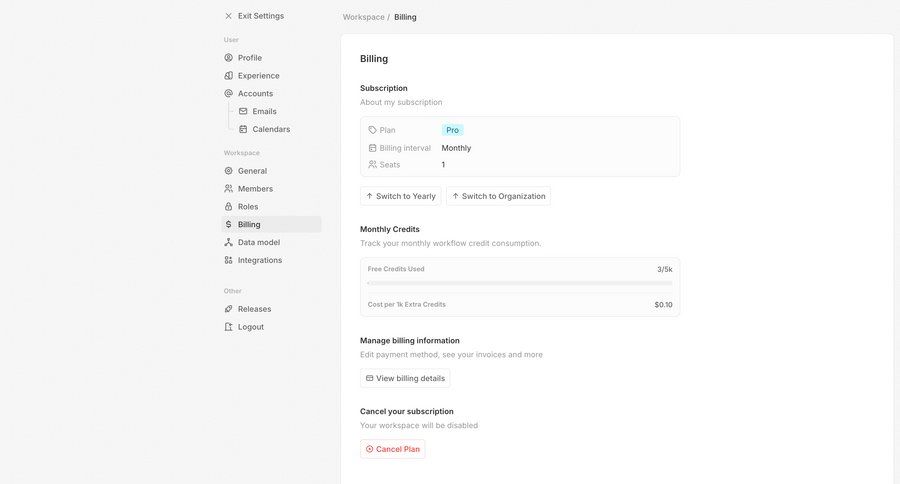The image size is (900, 484).
Task: Open the Emails sub-item
Action: point(279,111)
